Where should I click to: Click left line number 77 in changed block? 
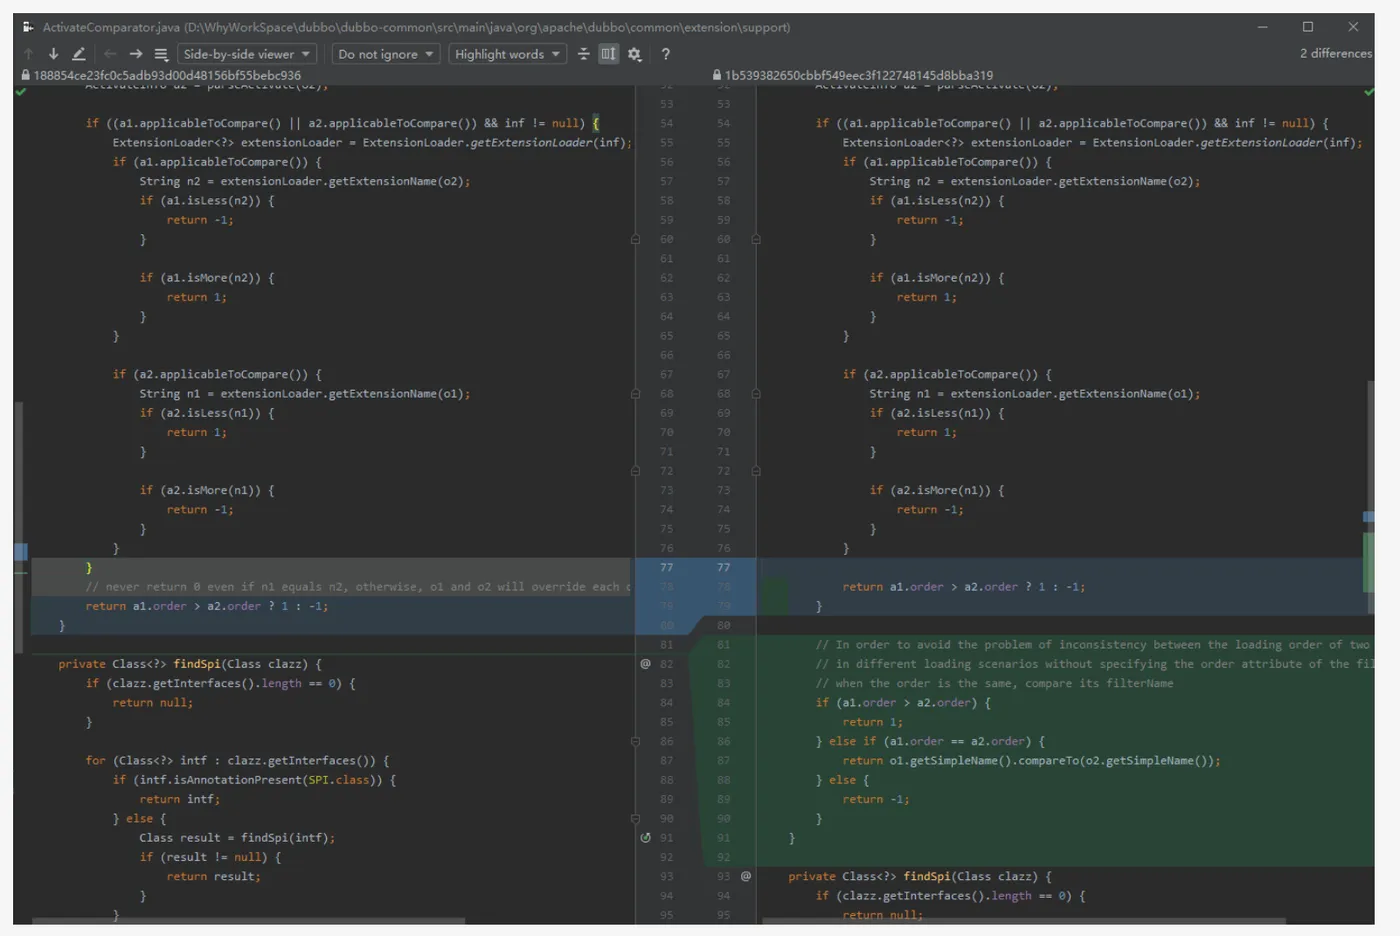point(666,567)
